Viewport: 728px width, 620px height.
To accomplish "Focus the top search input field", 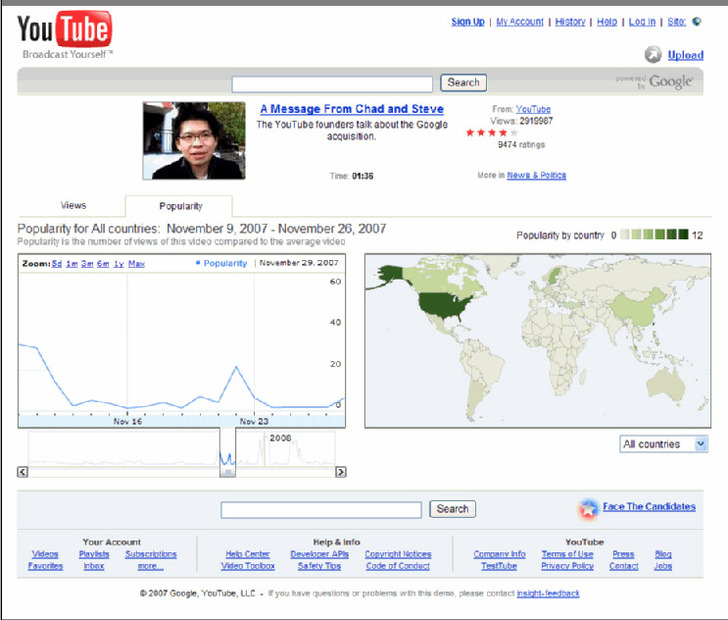I will [x=332, y=84].
